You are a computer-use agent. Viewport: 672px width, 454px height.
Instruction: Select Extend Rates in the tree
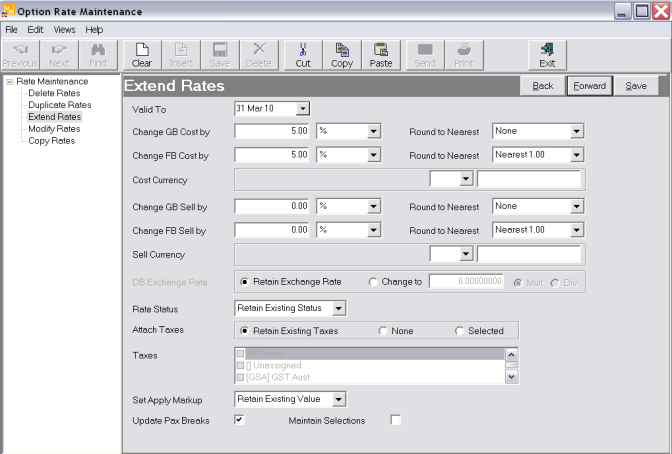point(54,117)
